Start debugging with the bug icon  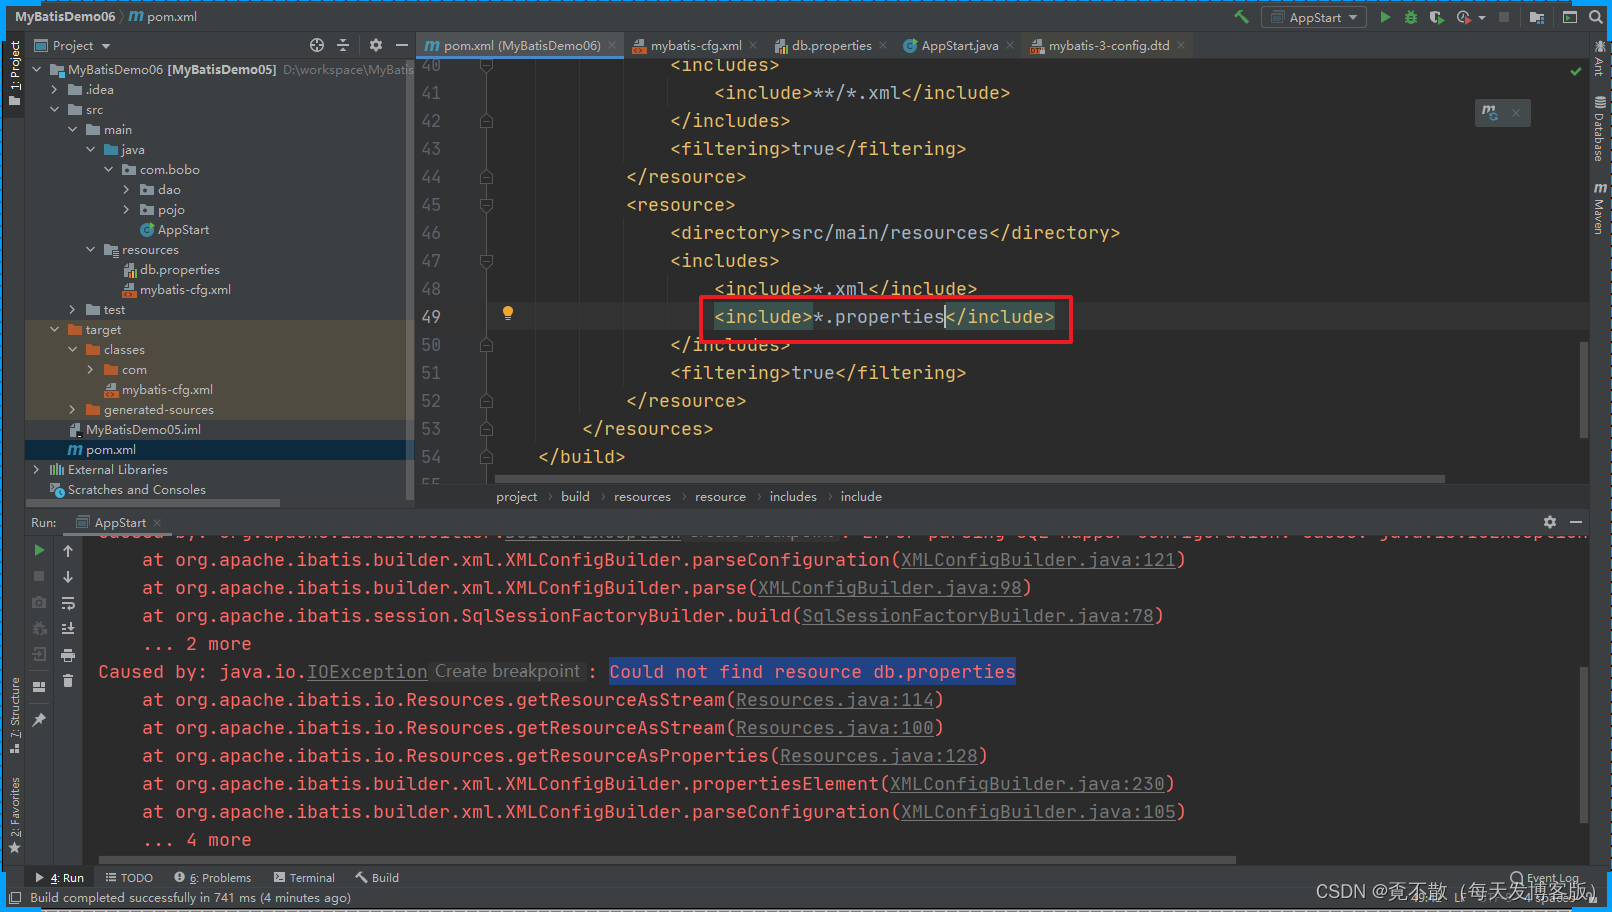1411,17
